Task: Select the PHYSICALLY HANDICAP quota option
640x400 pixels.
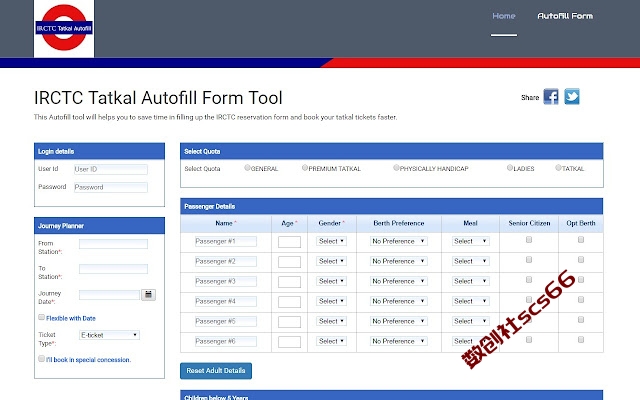Action: pos(396,167)
